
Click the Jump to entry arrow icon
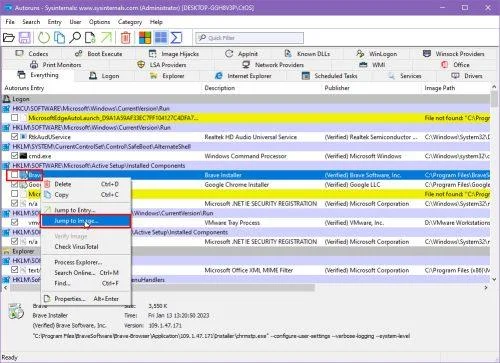107,38
